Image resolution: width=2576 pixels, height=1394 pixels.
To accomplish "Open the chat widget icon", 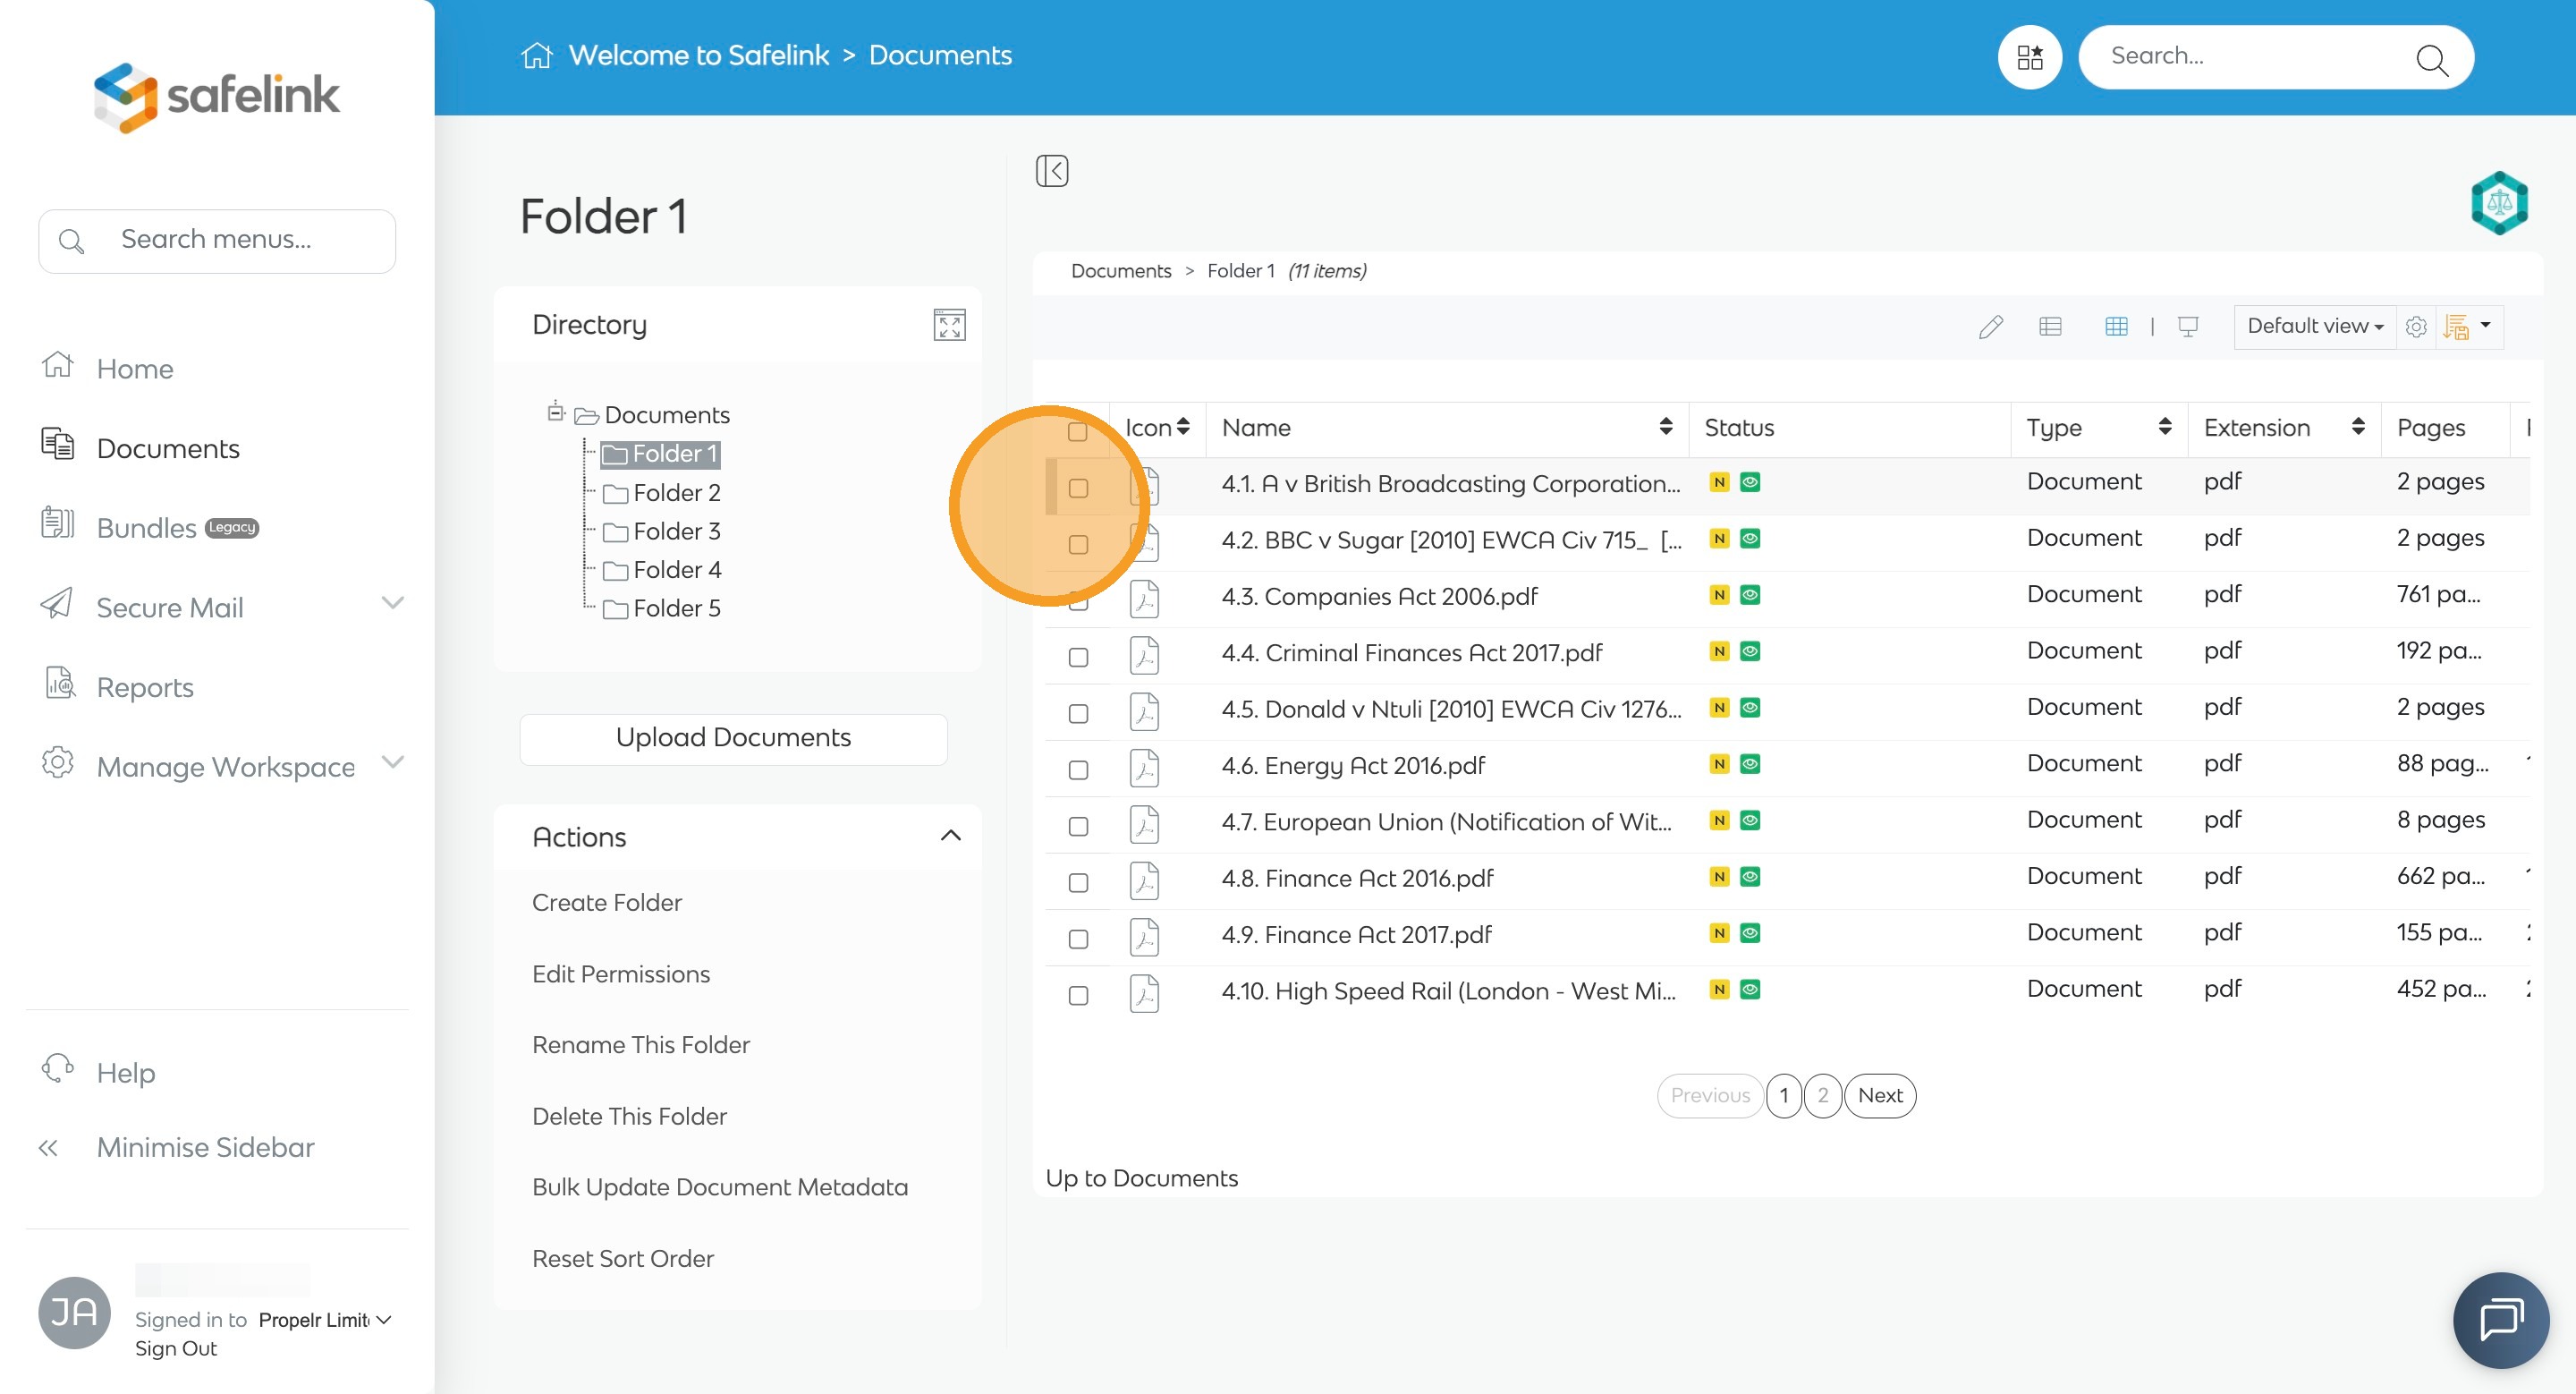I will pos(2500,1319).
